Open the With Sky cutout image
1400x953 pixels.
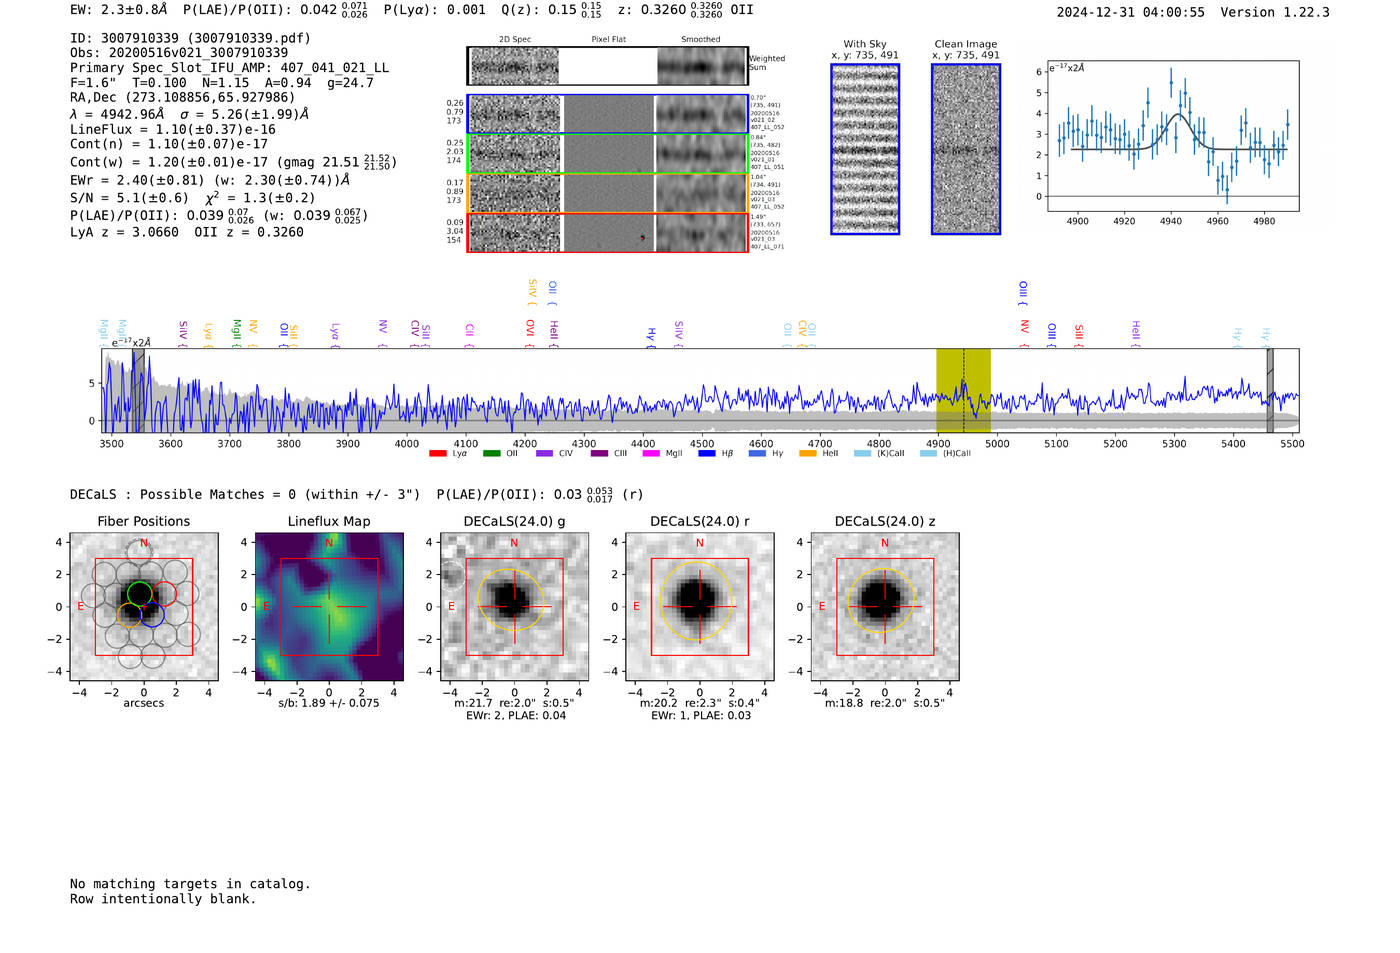865,149
